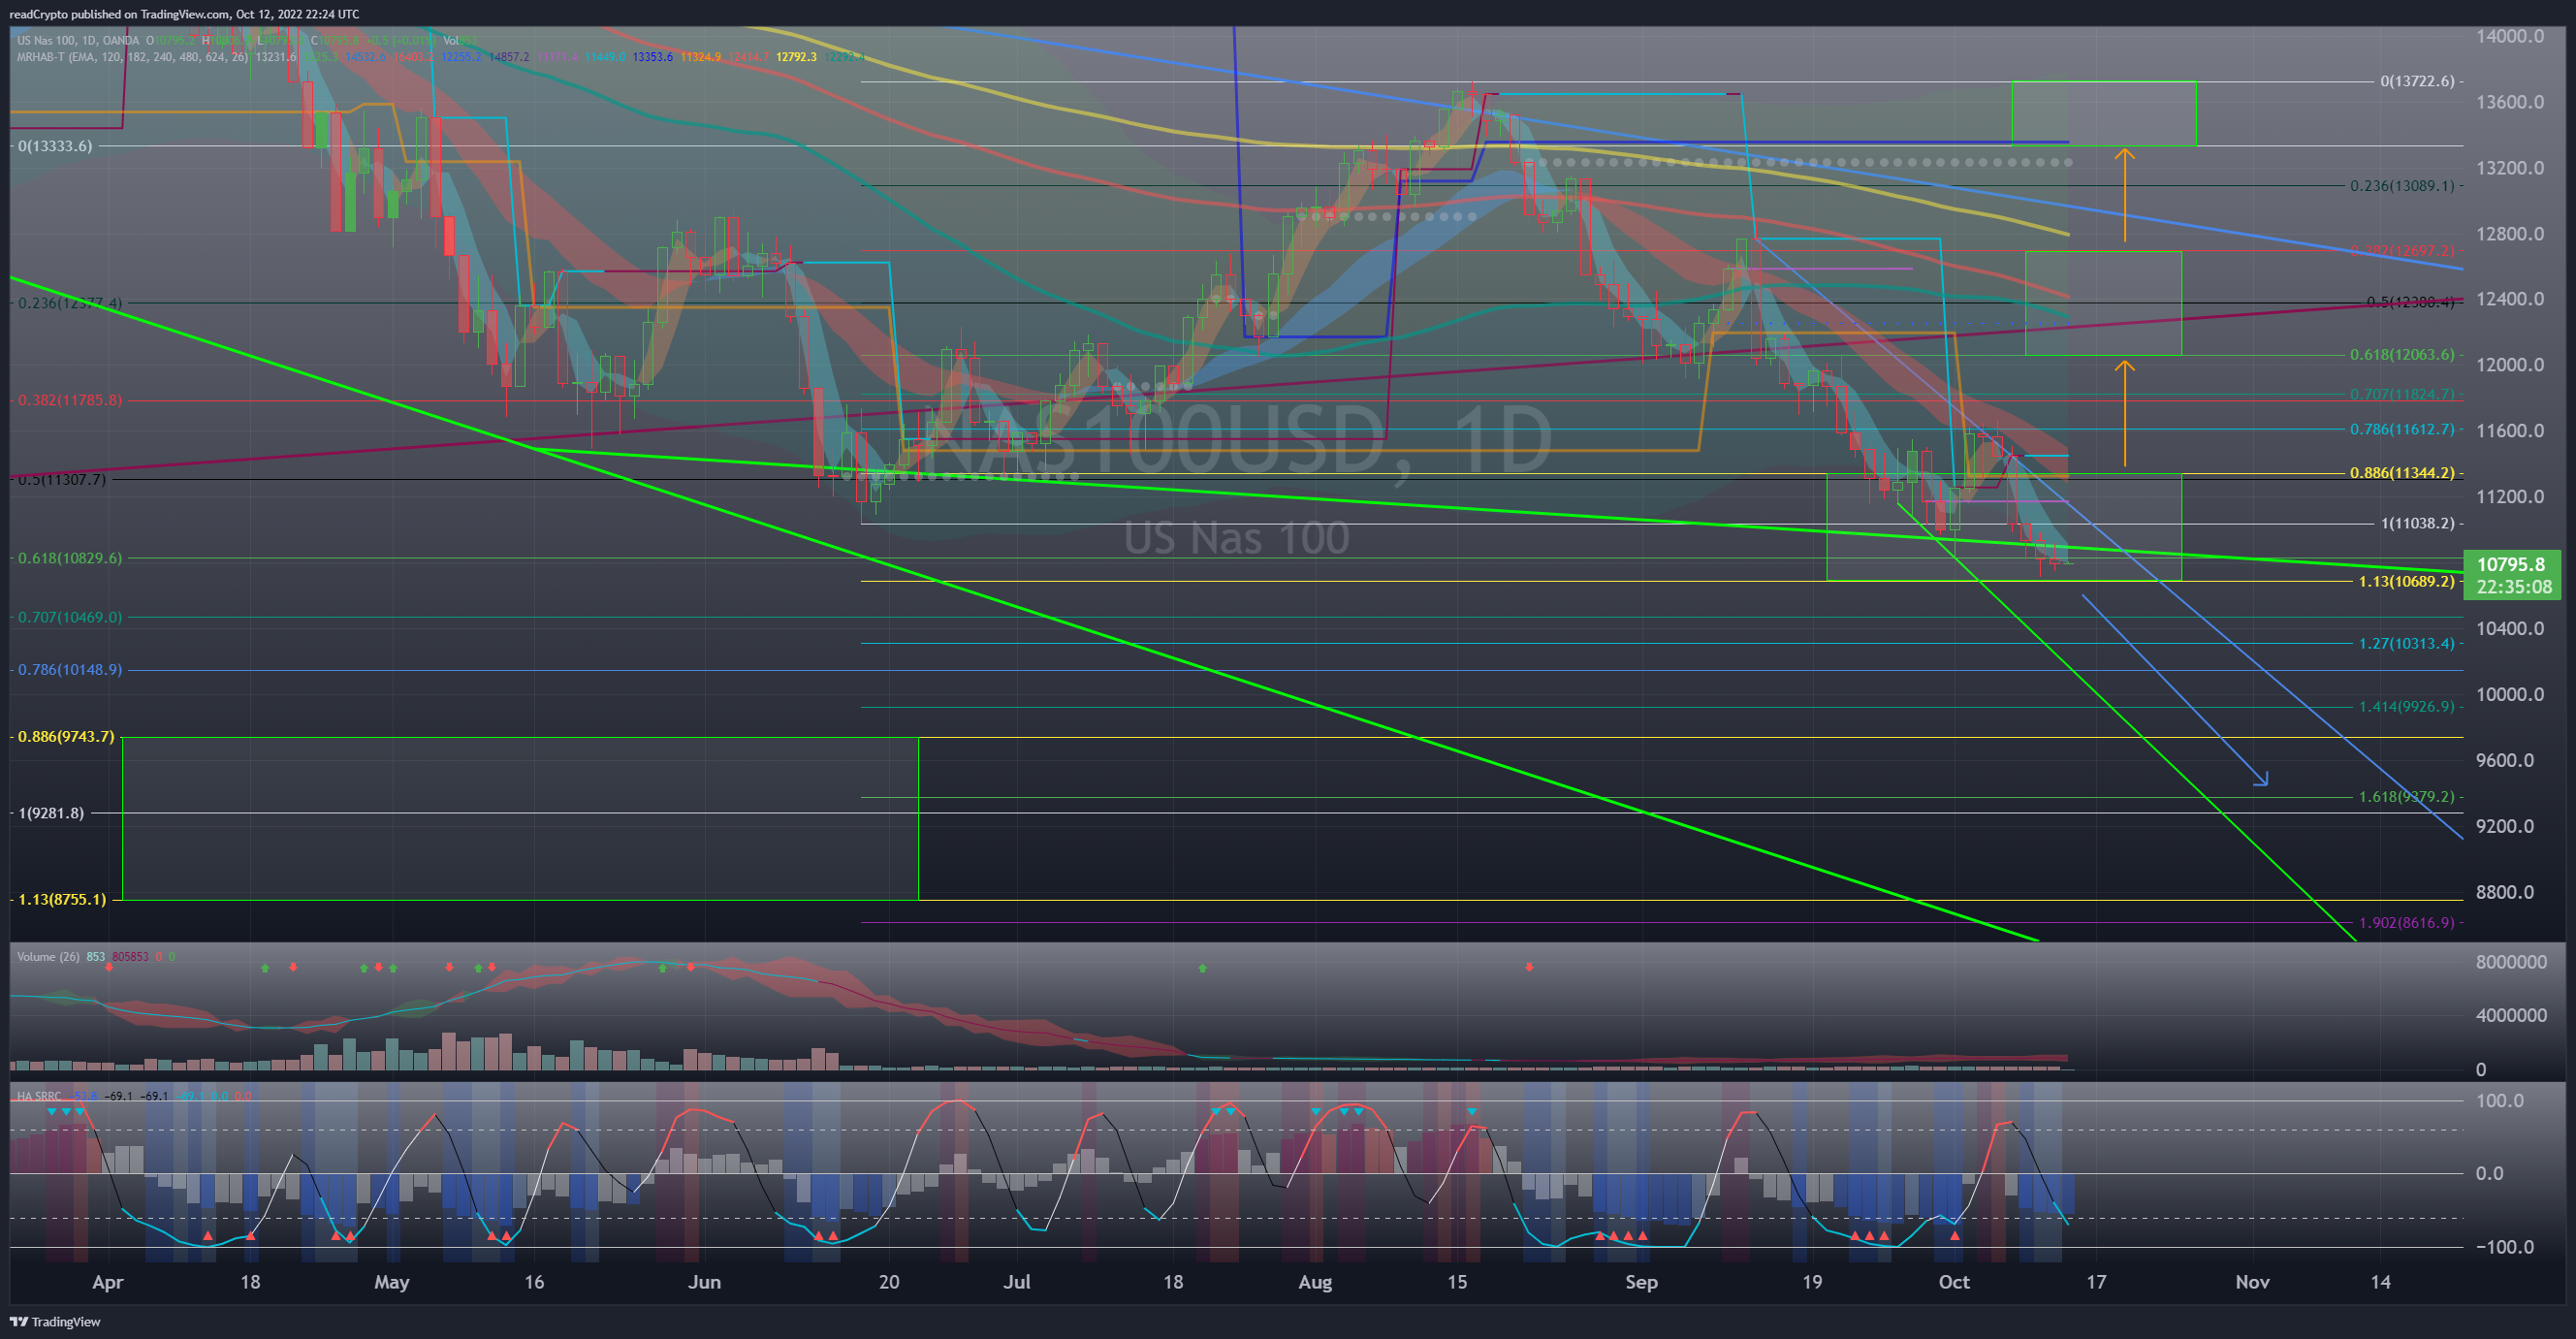The image size is (2576, 1339).
Task: Click the fib label 0.786(11612.7)
Action: (x=2402, y=429)
